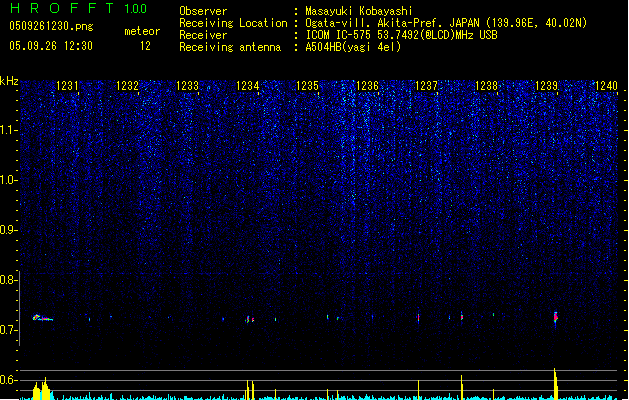
Task: Click the 0.7 kHz axis label
Action: (8, 330)
